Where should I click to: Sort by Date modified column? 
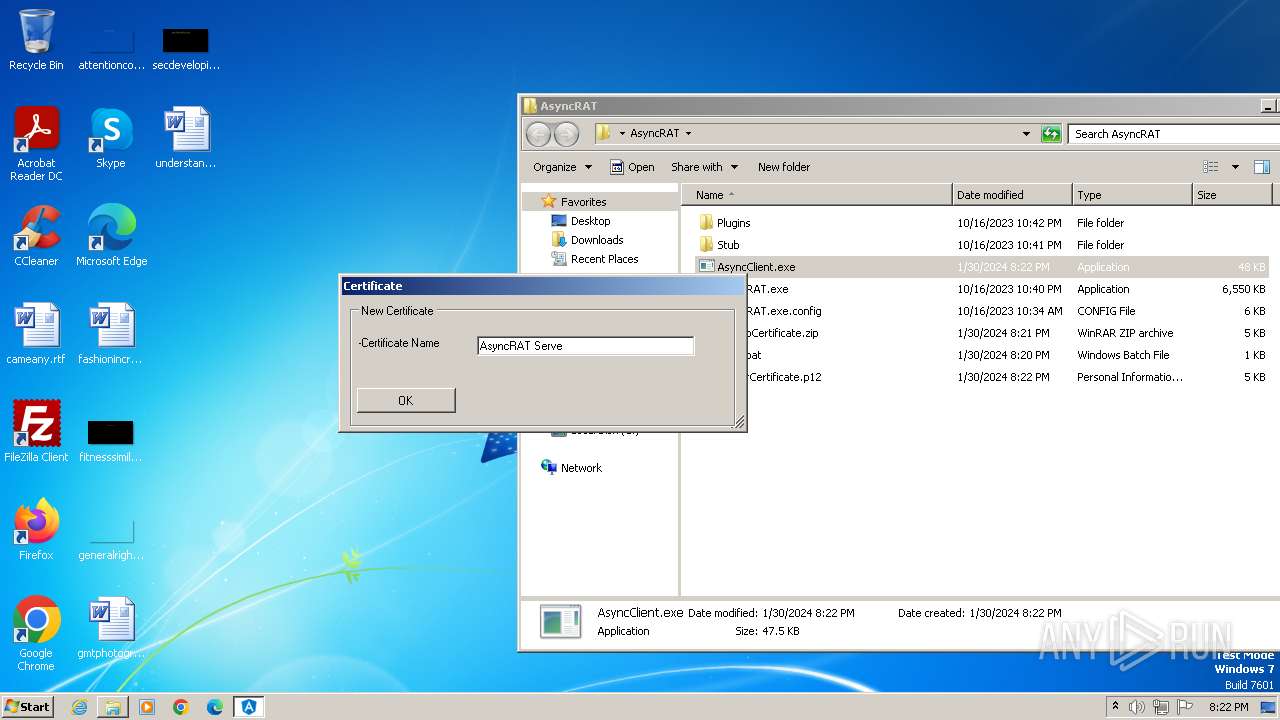[x=1013, y=195]
